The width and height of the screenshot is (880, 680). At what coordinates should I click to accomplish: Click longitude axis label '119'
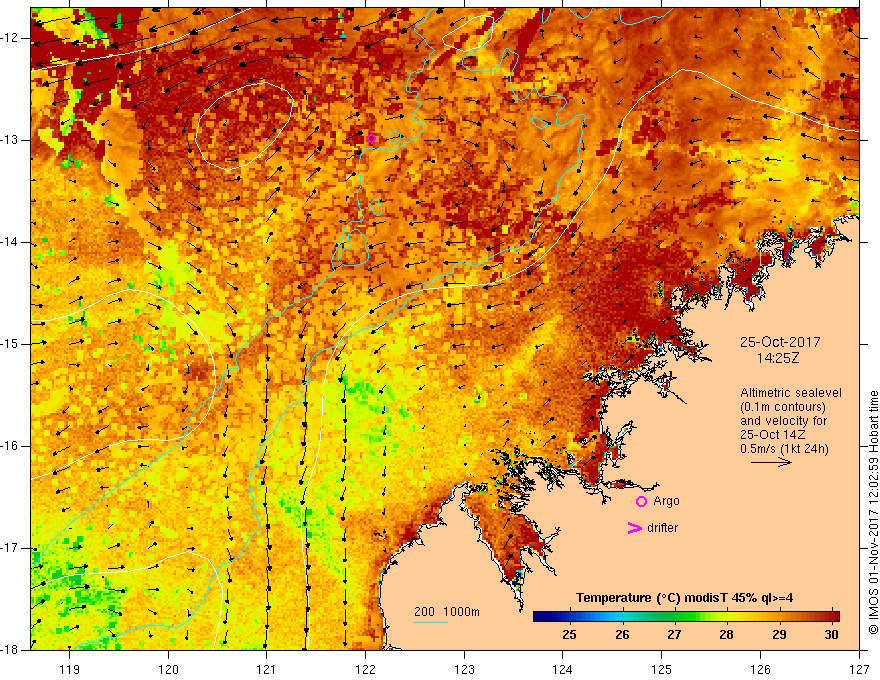coord(70,669)
